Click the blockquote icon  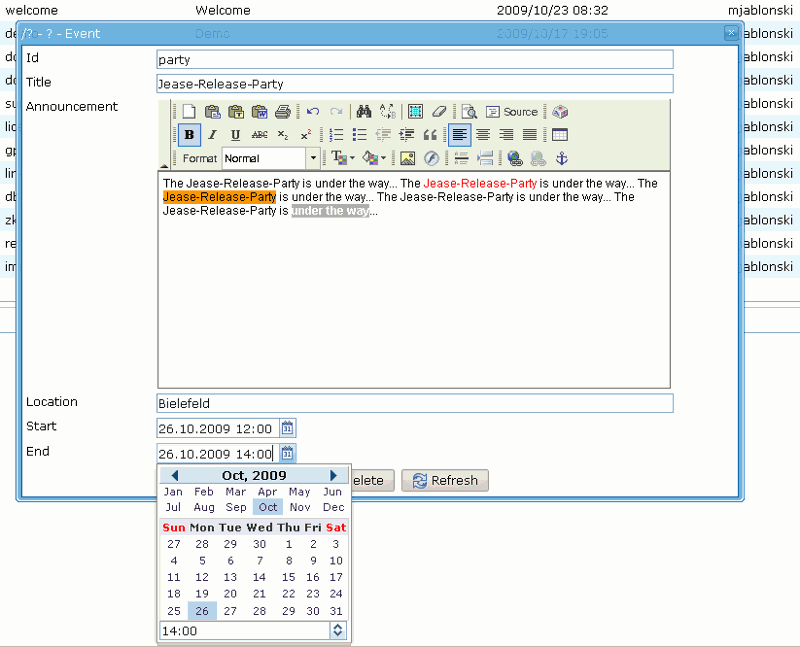431,135
